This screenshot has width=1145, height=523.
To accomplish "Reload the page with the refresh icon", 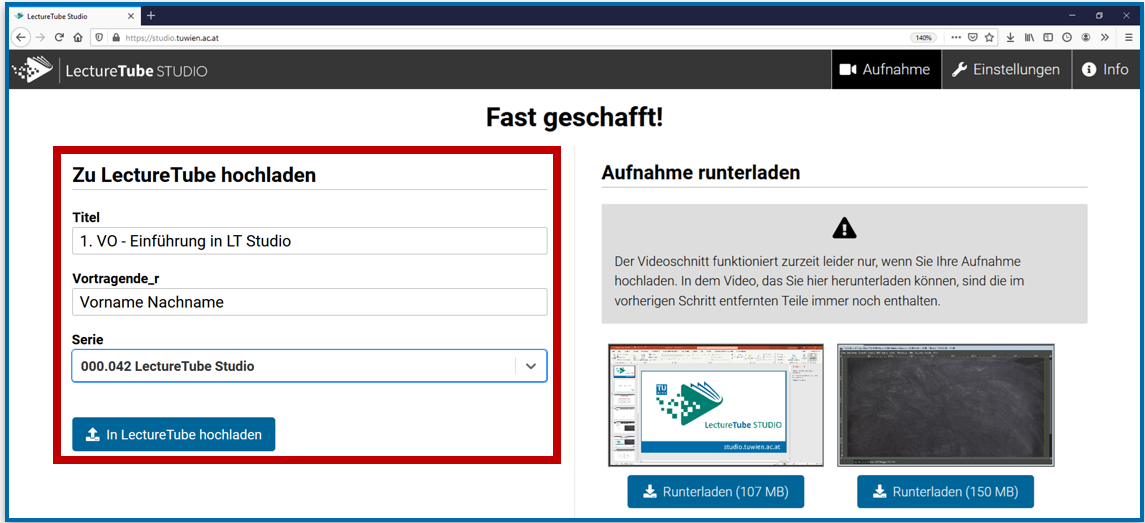I will (59, 38).
